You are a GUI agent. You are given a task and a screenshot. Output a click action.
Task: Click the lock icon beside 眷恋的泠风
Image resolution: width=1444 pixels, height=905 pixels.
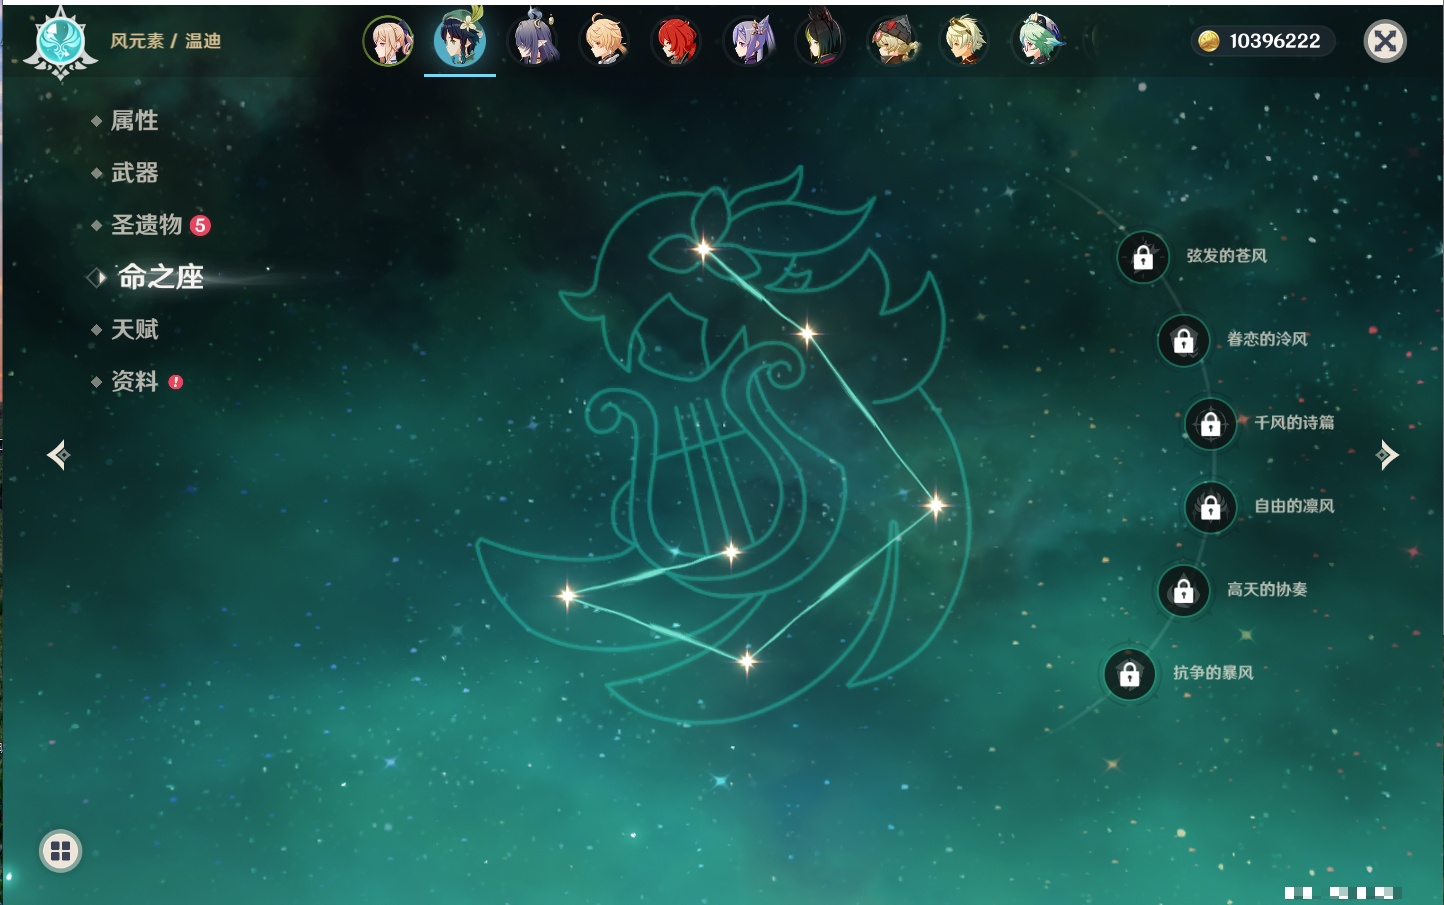point(1184,341)
